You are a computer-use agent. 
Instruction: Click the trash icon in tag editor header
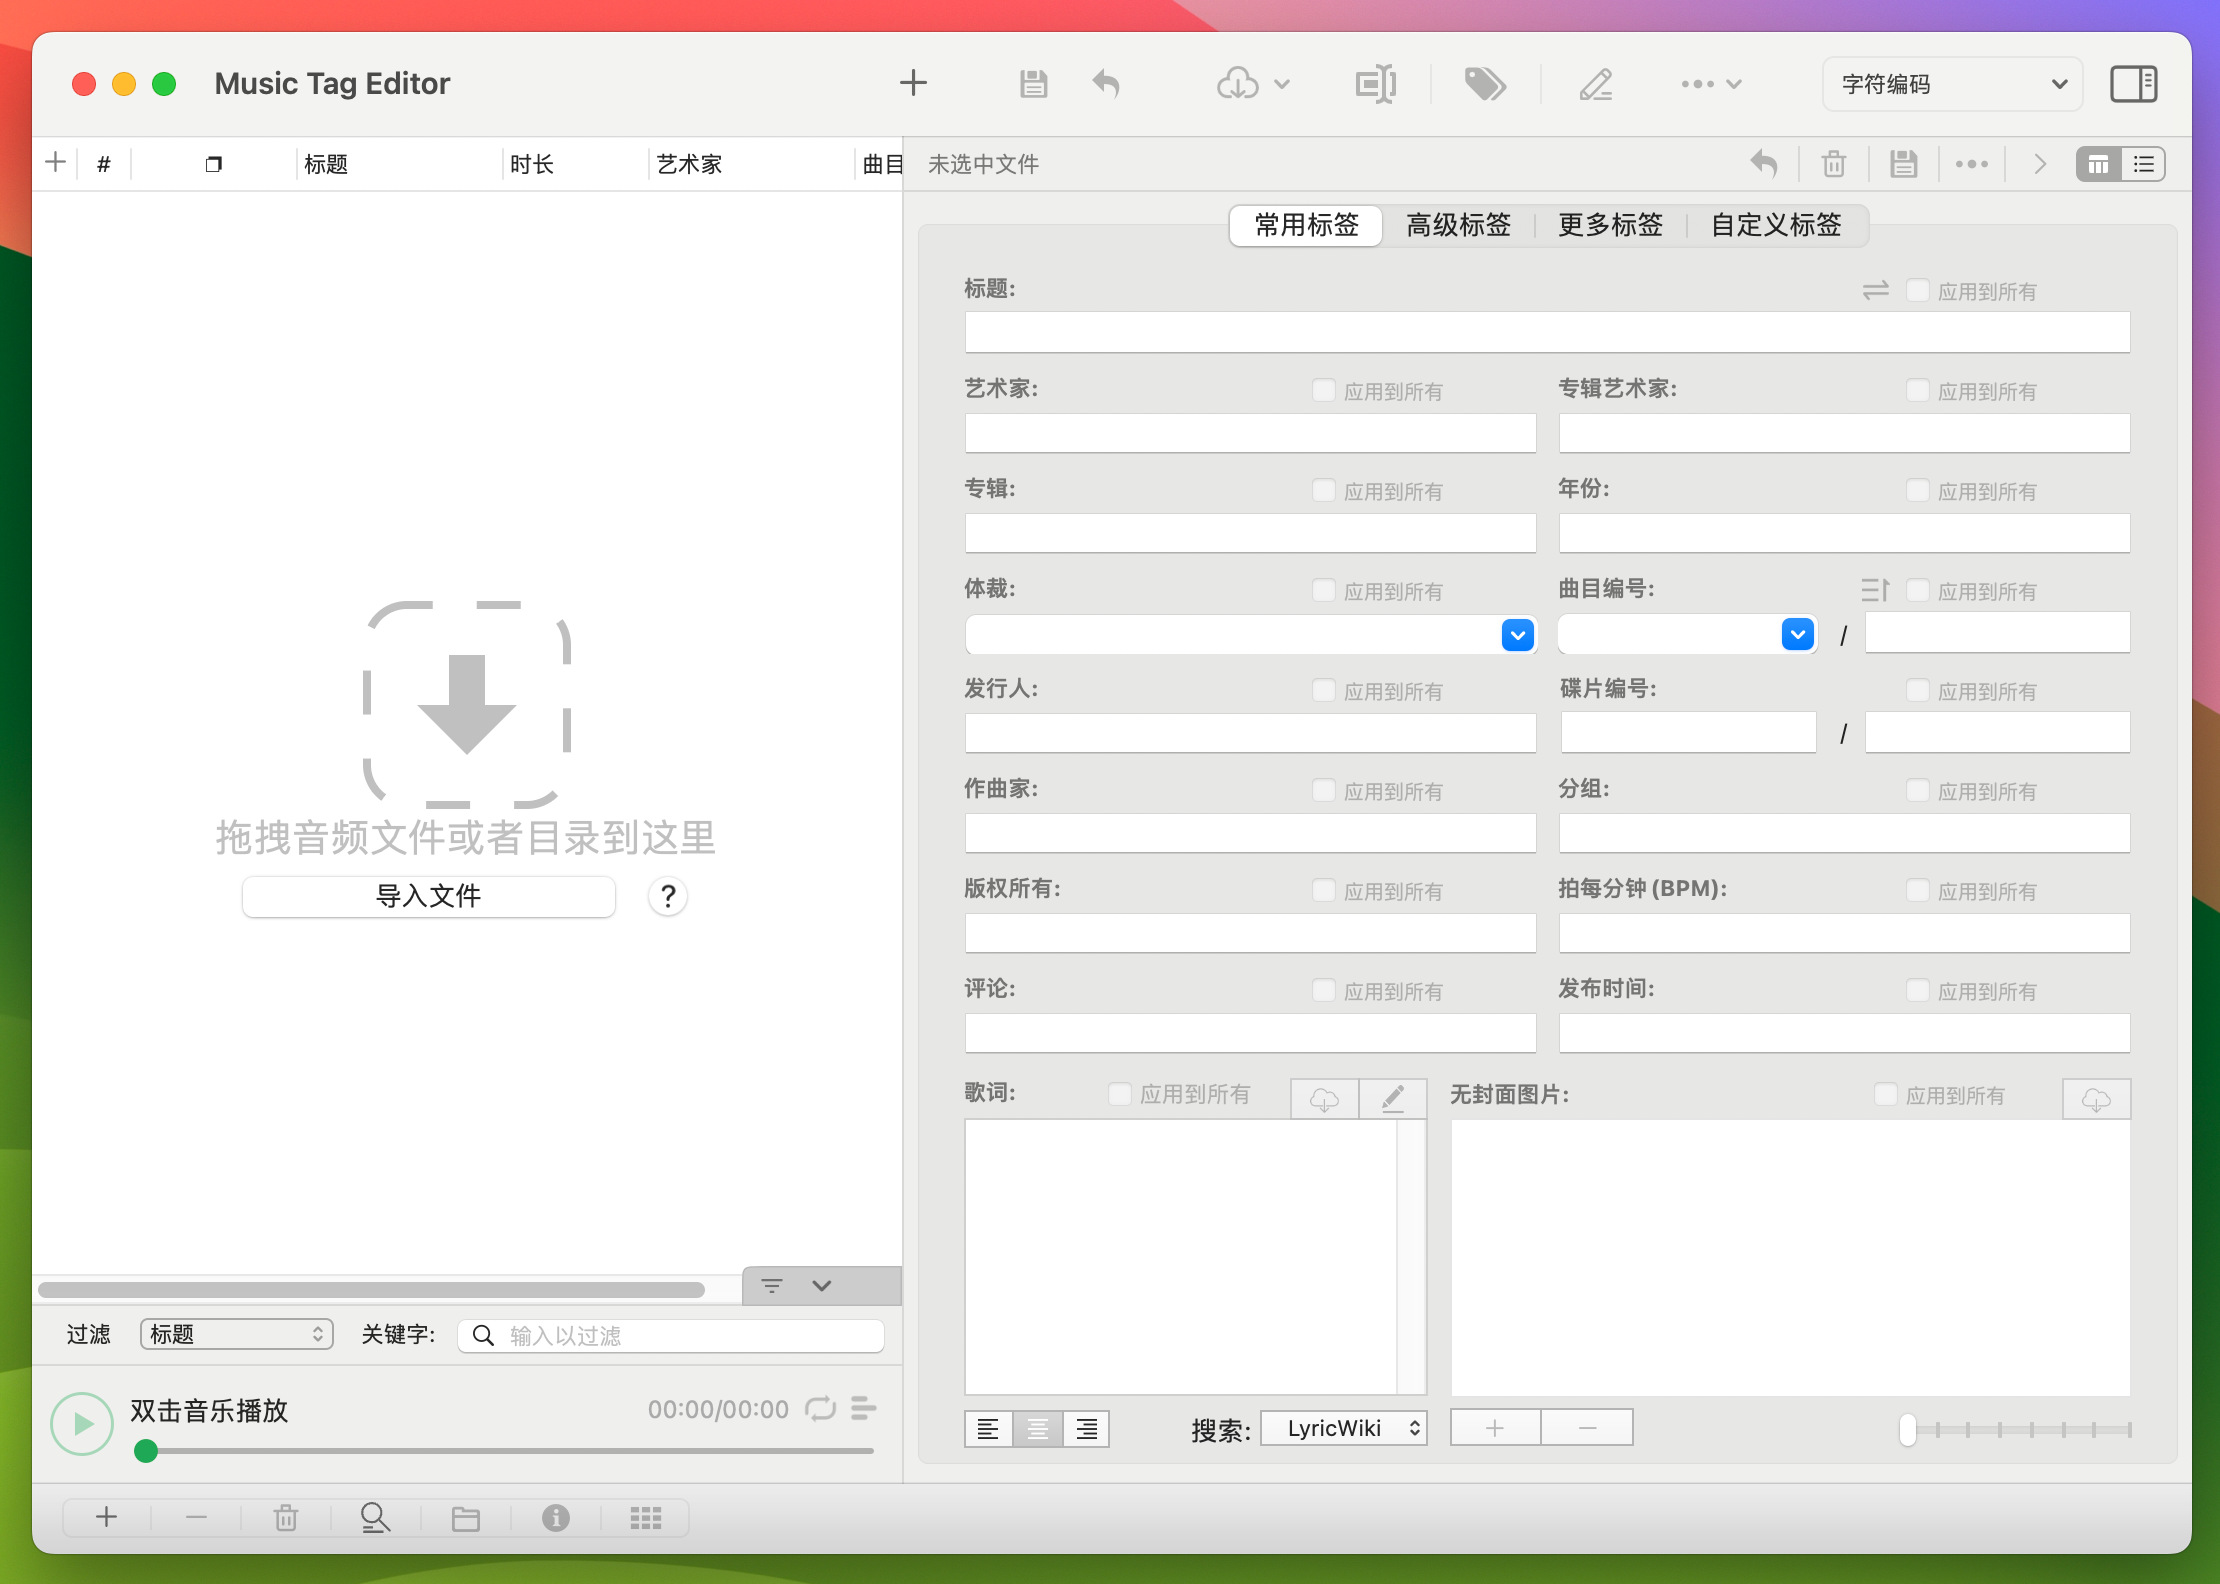pyautogui.click(x=1833, y=164)
